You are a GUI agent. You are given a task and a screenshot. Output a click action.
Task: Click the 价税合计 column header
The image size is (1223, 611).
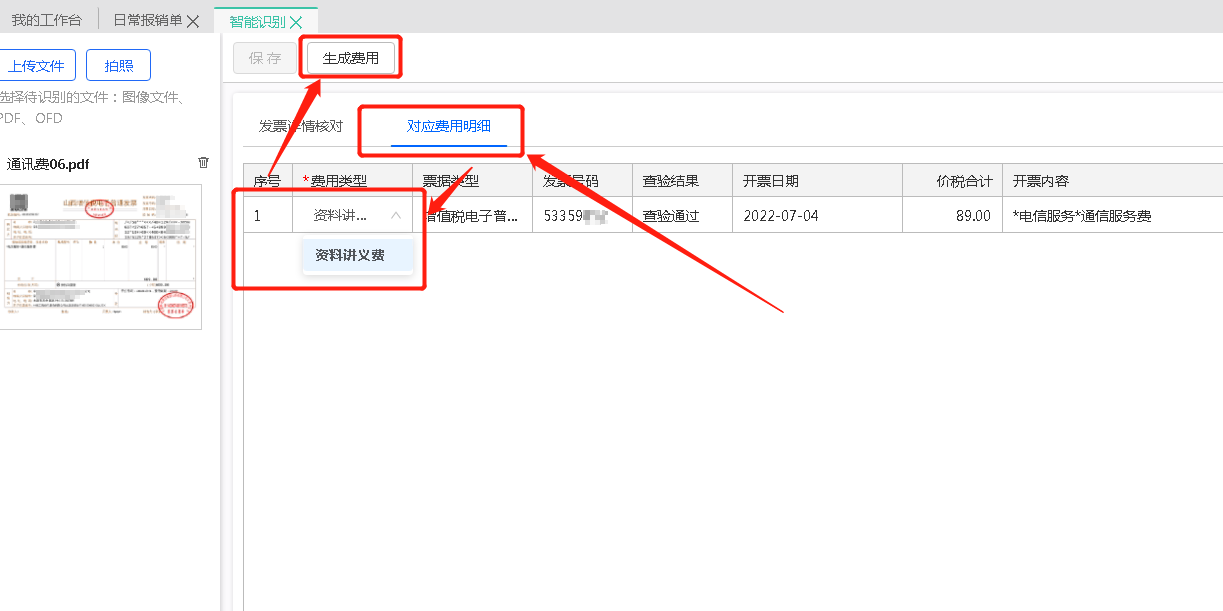pyautogui.click(x=964, y=181)
